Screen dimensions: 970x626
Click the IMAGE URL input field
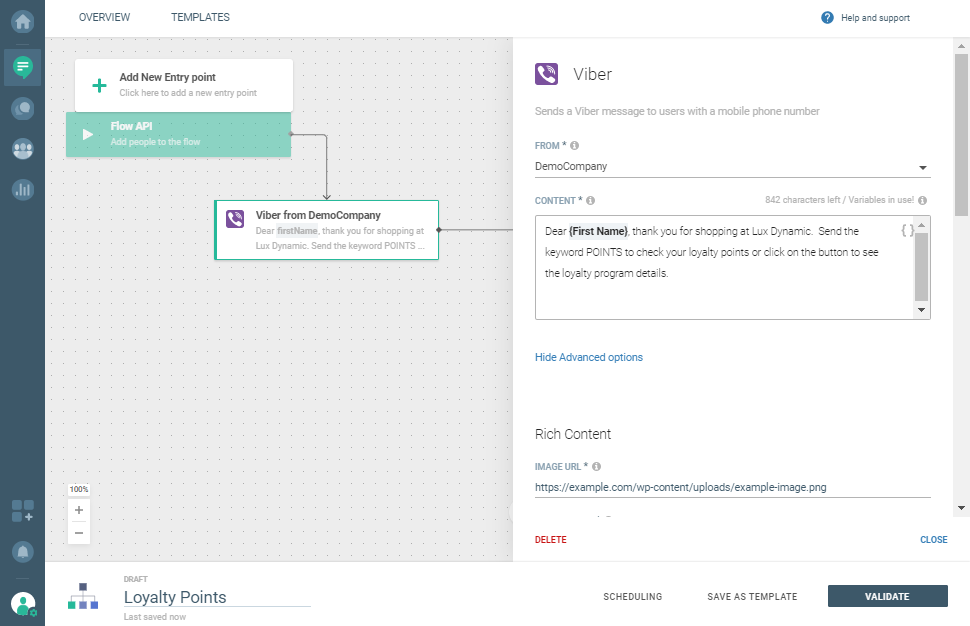732,488
